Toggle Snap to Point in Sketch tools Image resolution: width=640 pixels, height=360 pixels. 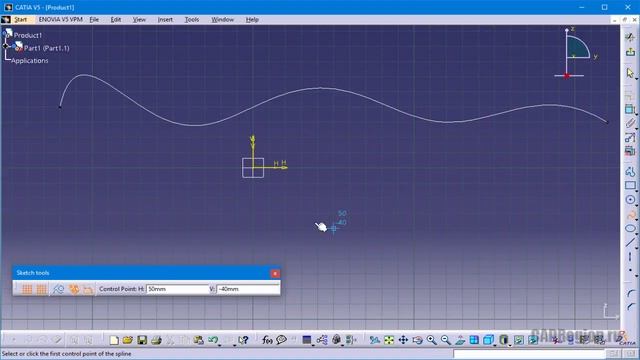coord(42,289)
